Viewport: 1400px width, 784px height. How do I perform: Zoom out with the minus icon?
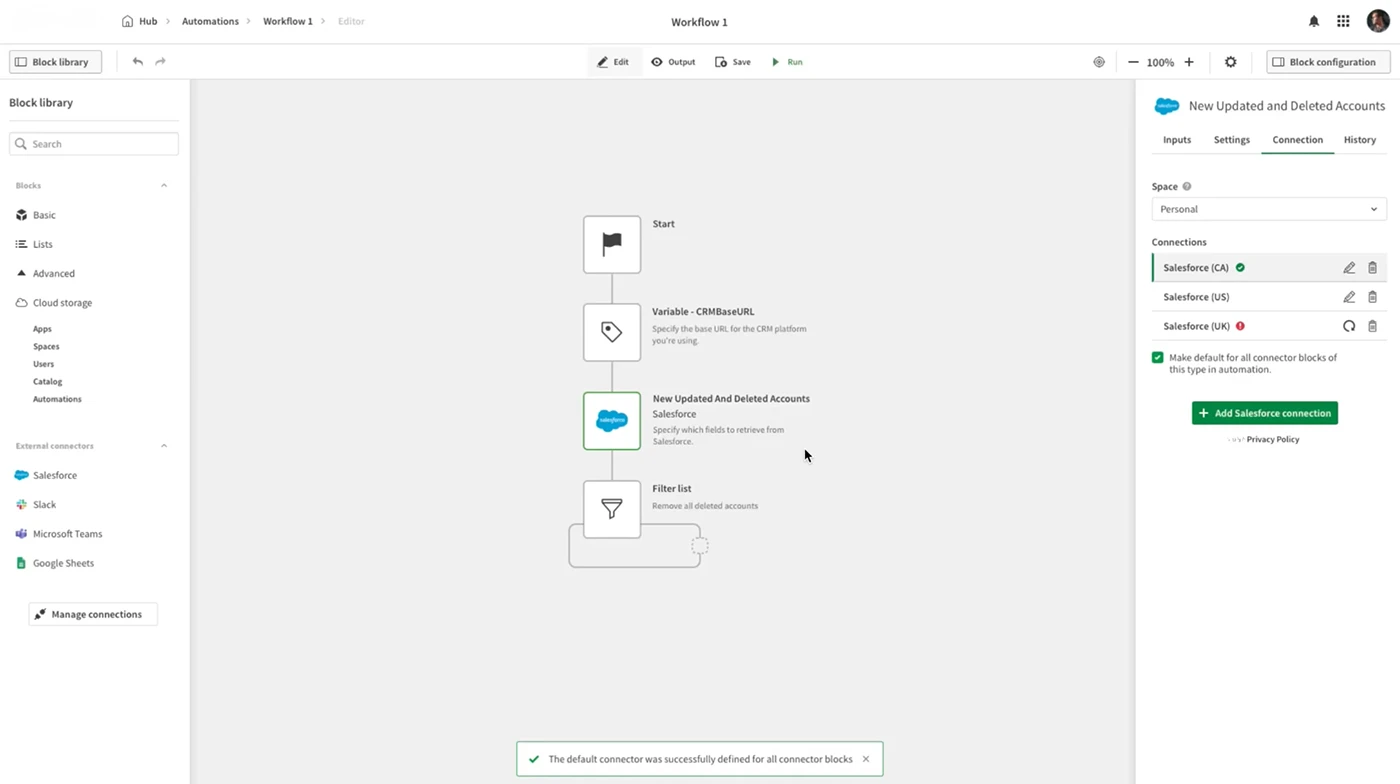tap(1133, 62)
